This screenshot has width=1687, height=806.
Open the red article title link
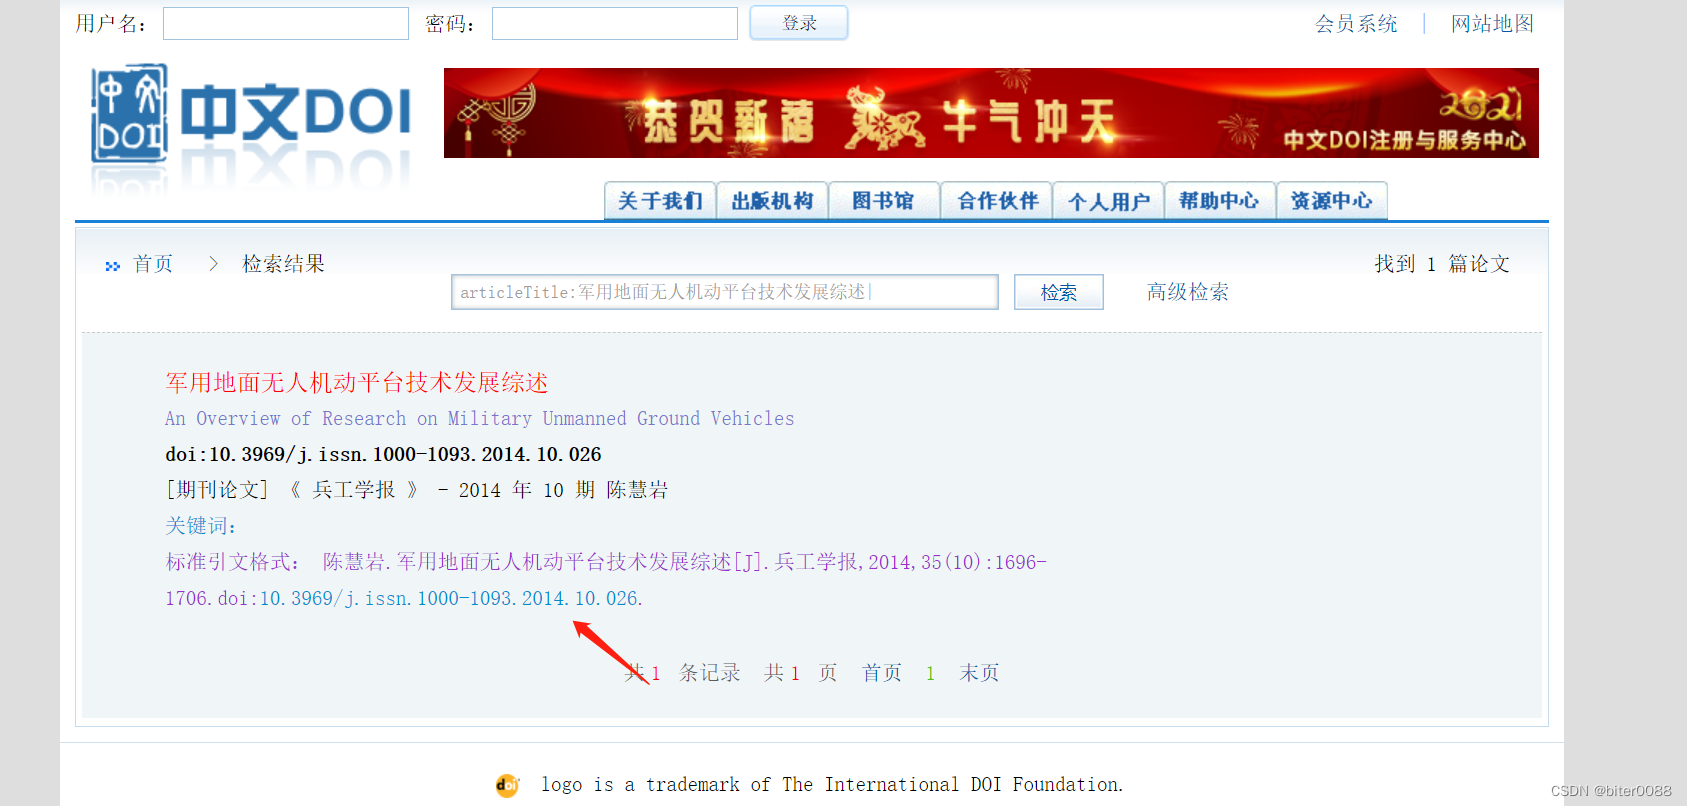[x=357, y=383]
